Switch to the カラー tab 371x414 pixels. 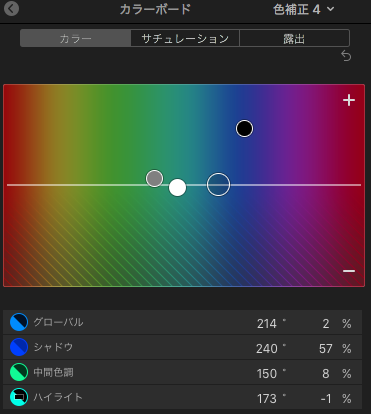[75, 38]
